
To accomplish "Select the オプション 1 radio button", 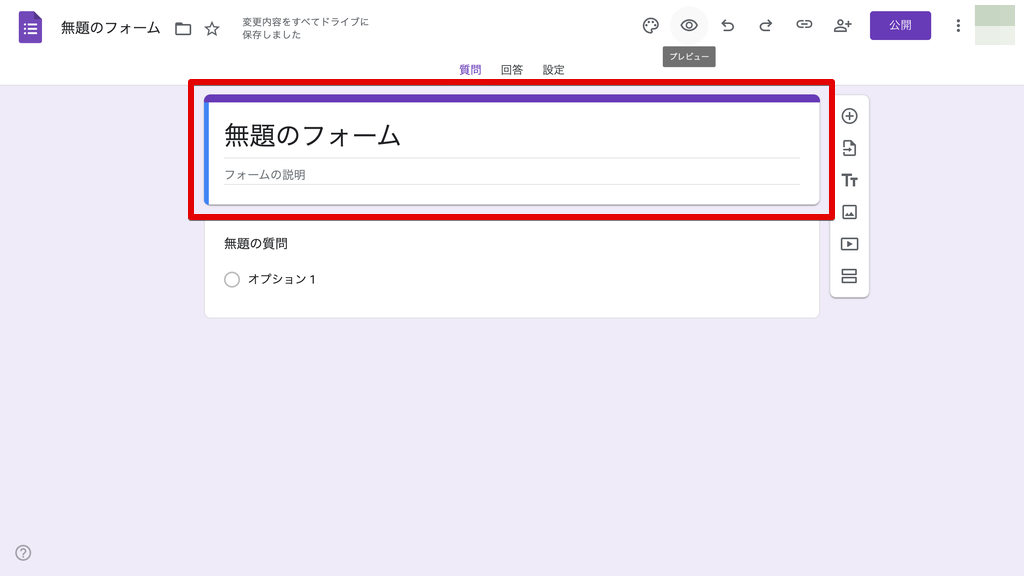I will tap(232, 280).
